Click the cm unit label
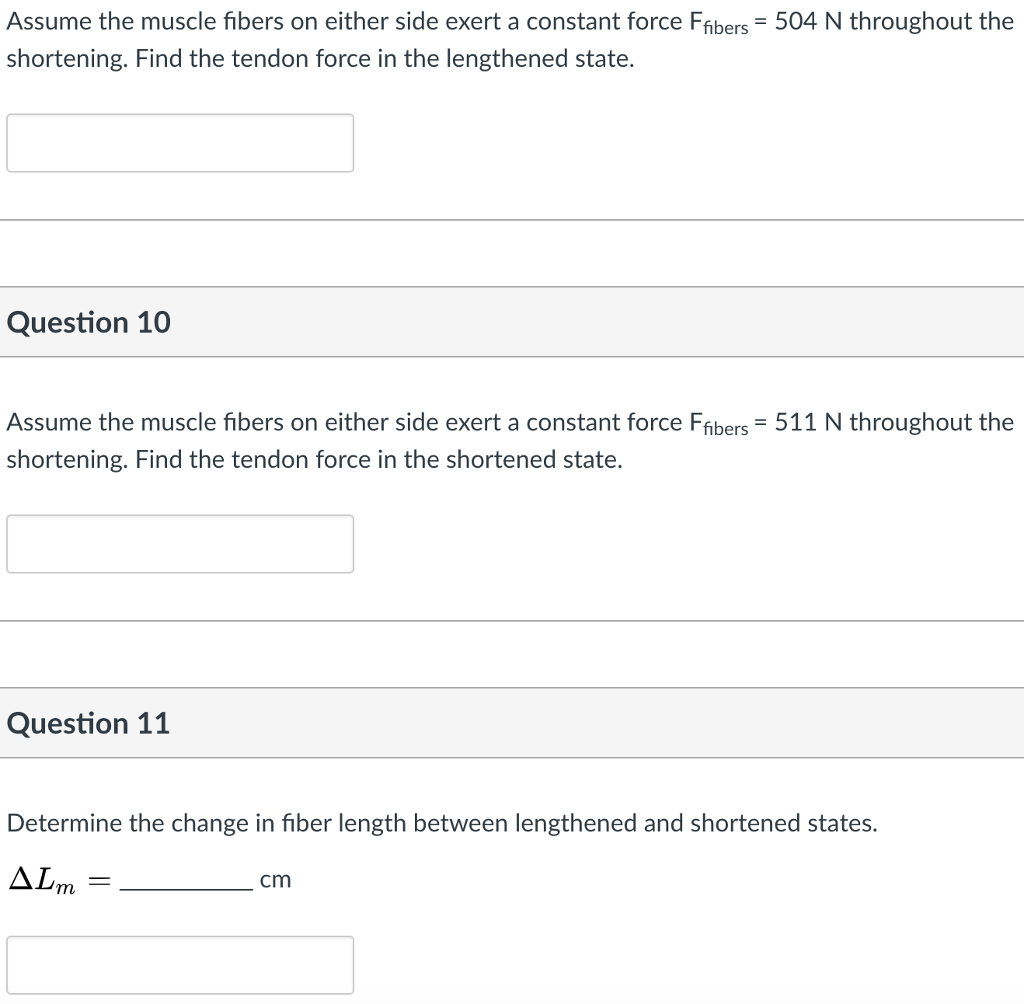The height and width of the screenshot is (1004, 1024). (x=275, y=880)
